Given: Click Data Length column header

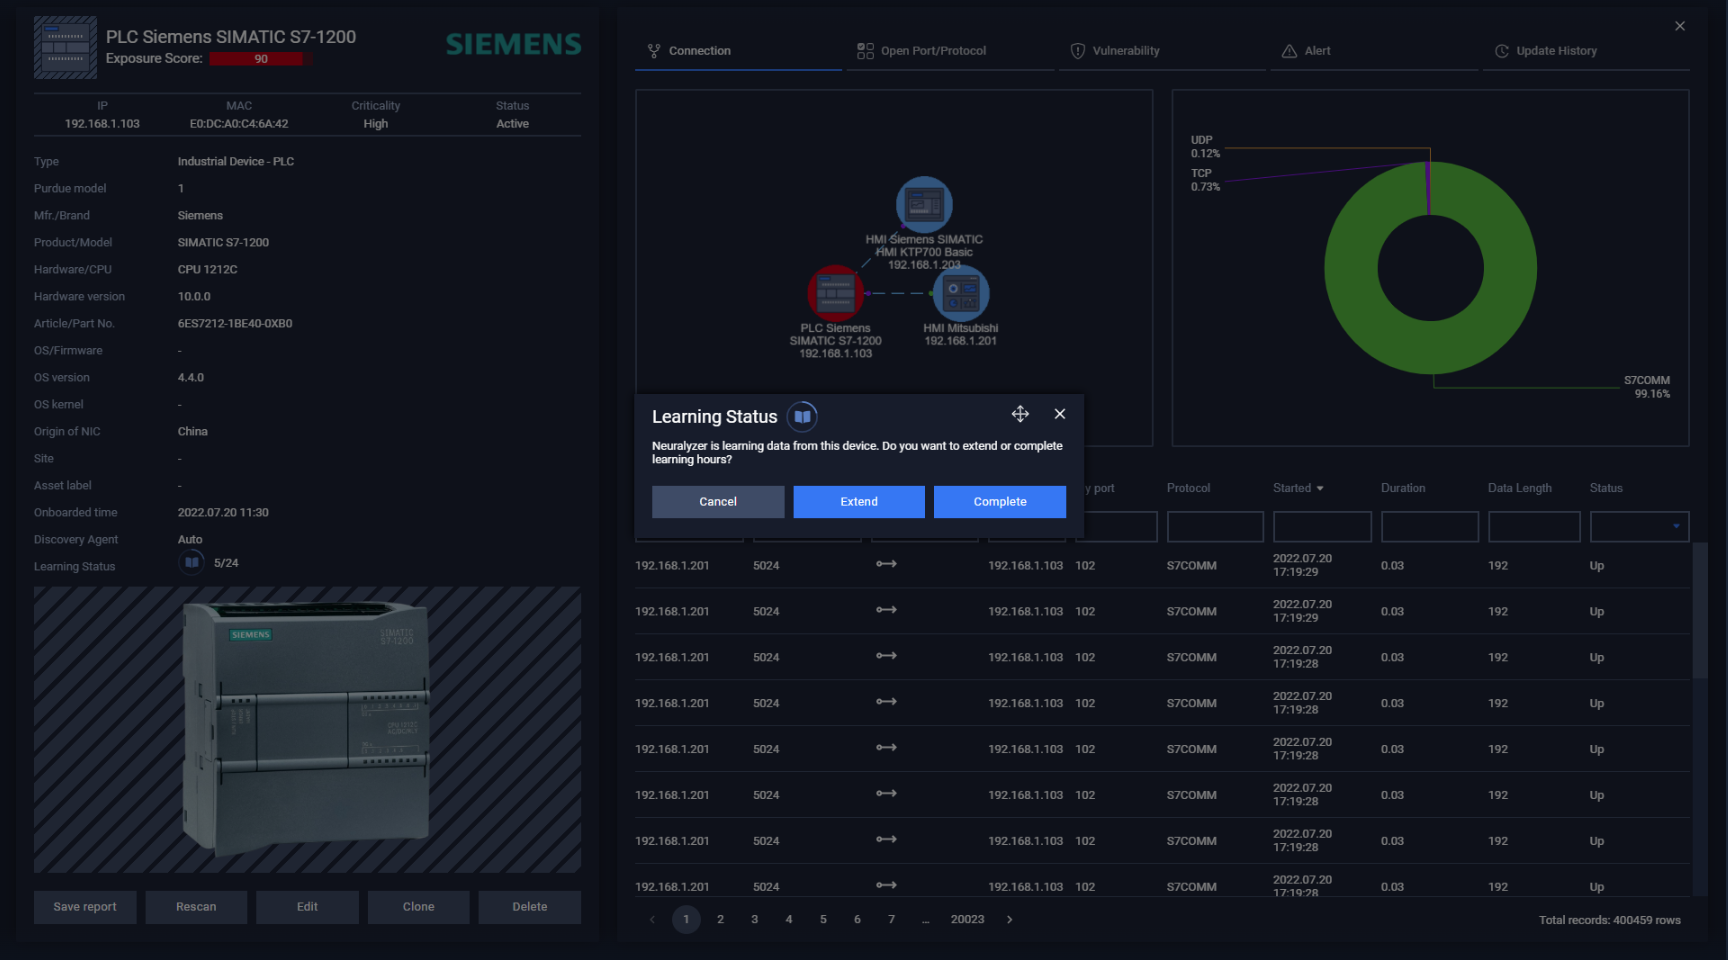Looking at the screenshot, I should tap(1519, 488).
